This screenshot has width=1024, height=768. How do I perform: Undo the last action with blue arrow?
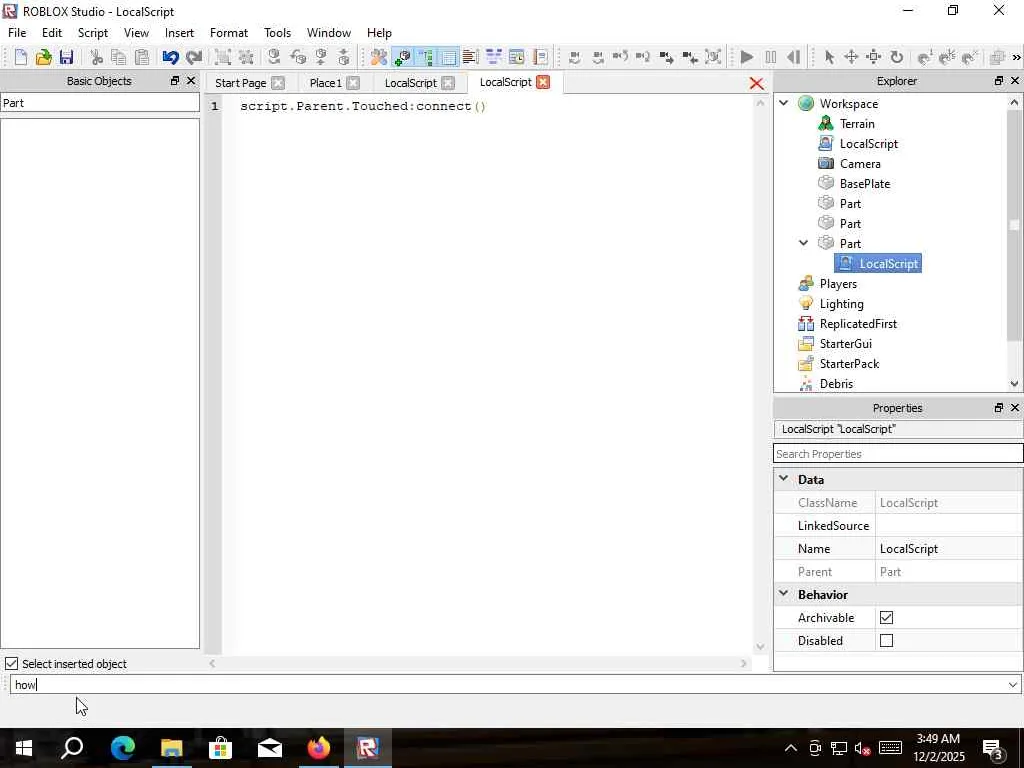tap(170, 57)
